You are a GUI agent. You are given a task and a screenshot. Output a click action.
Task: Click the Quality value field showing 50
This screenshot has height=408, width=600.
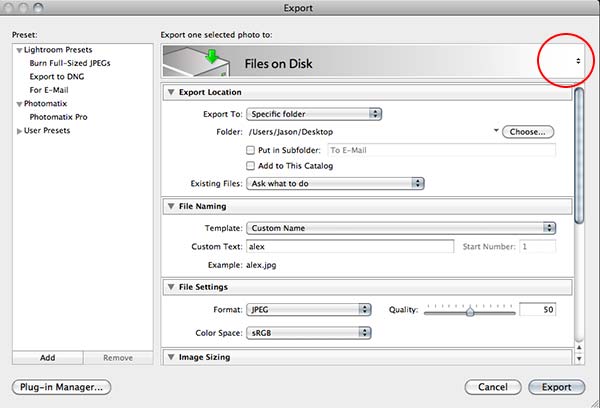coord(537,309)
